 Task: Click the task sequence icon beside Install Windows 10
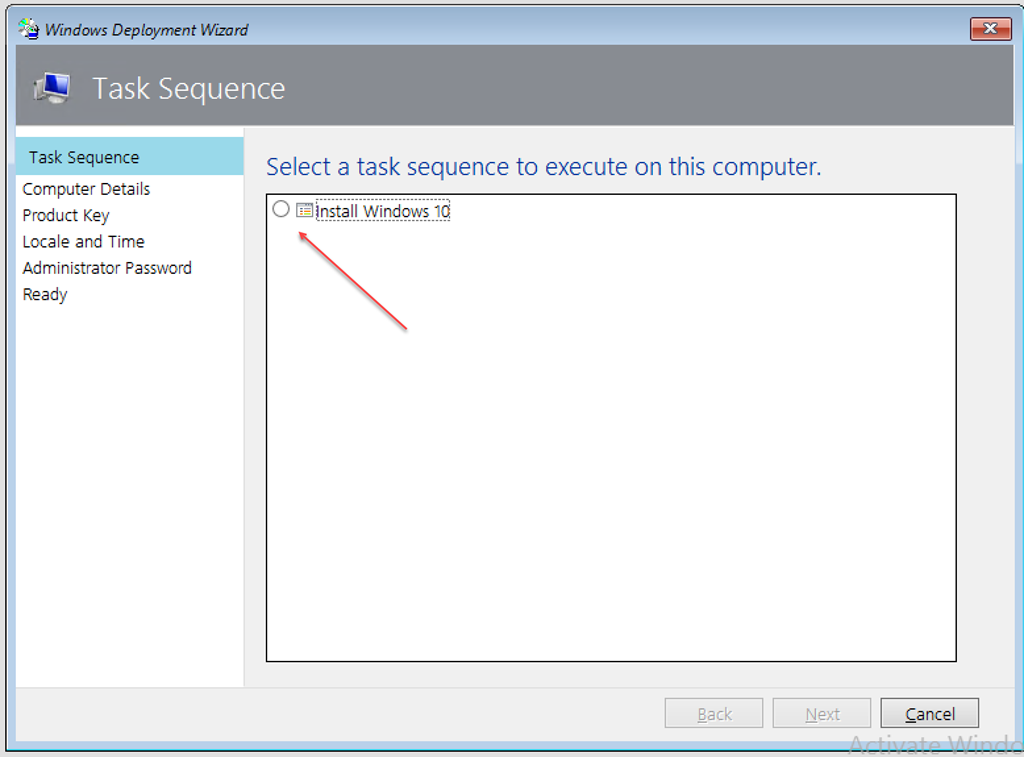pos(305,211)
